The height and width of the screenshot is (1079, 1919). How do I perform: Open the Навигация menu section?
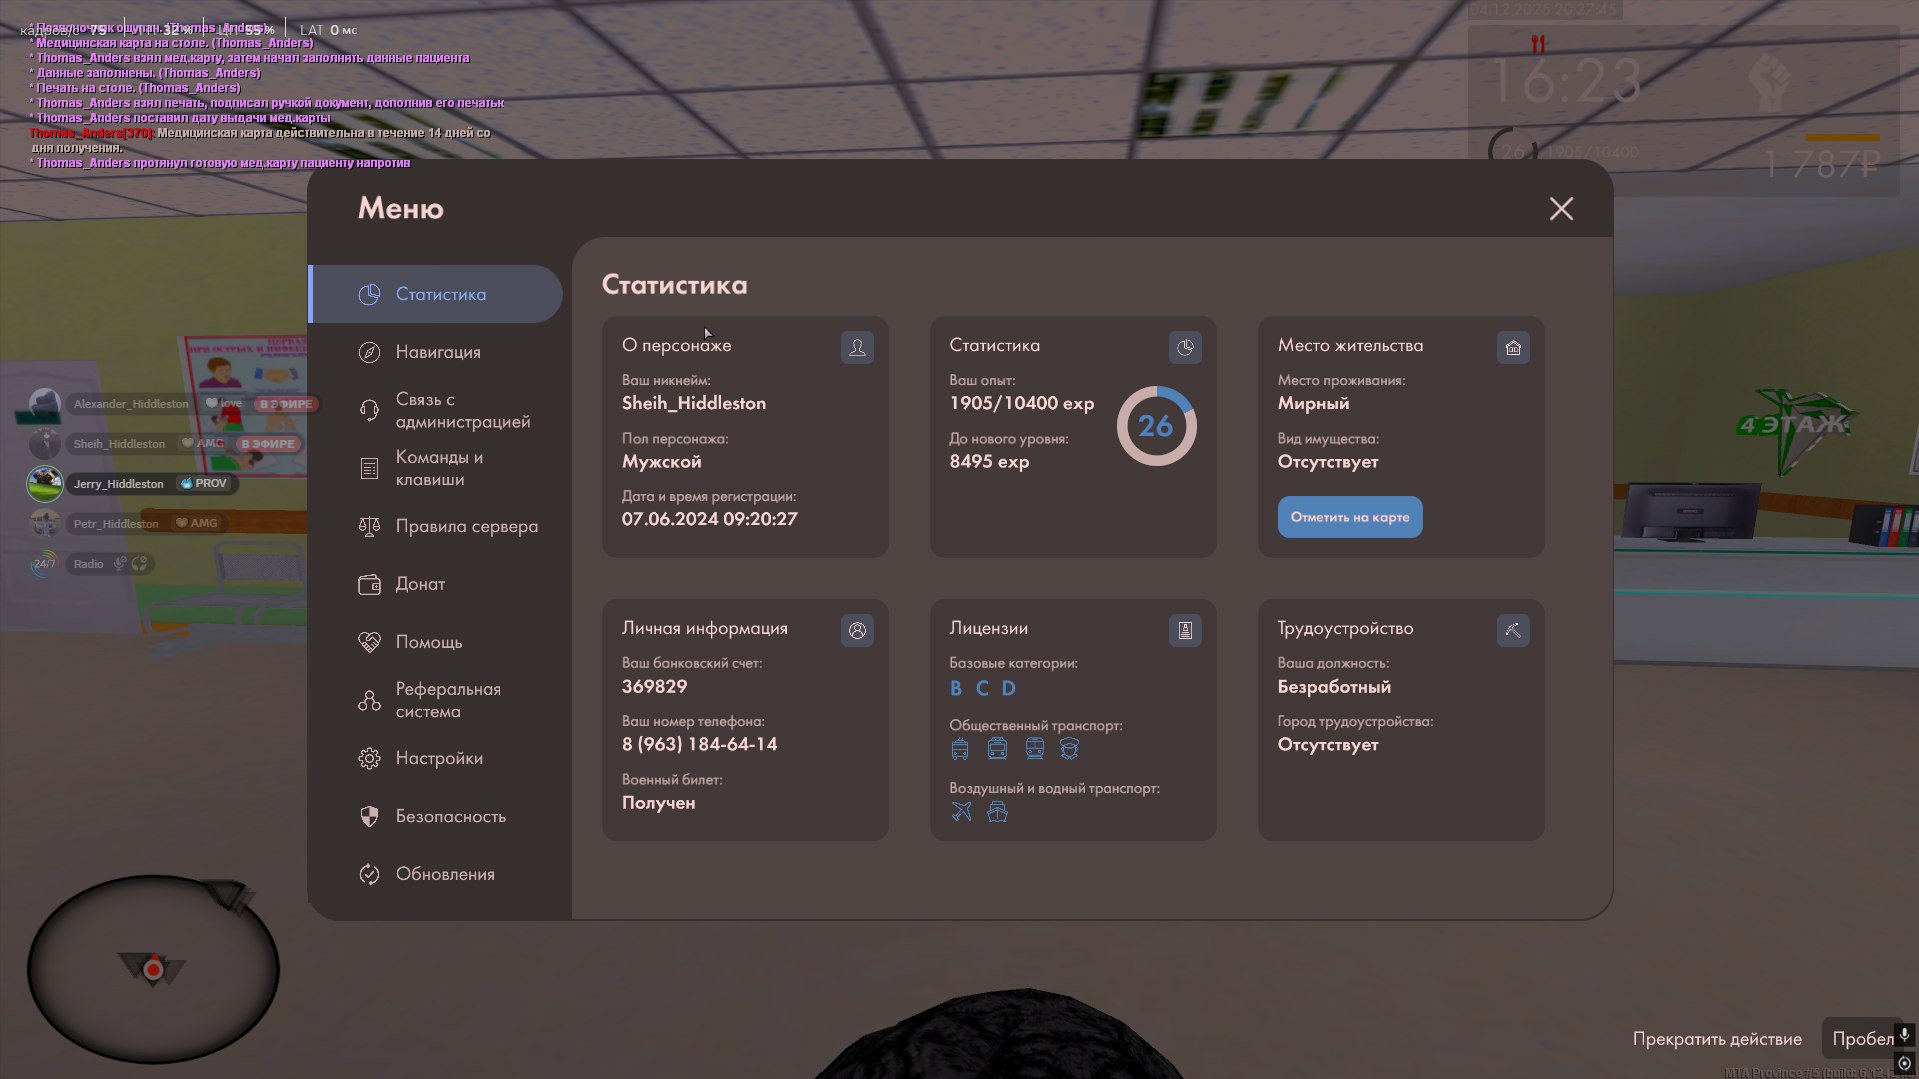(438, 352)
